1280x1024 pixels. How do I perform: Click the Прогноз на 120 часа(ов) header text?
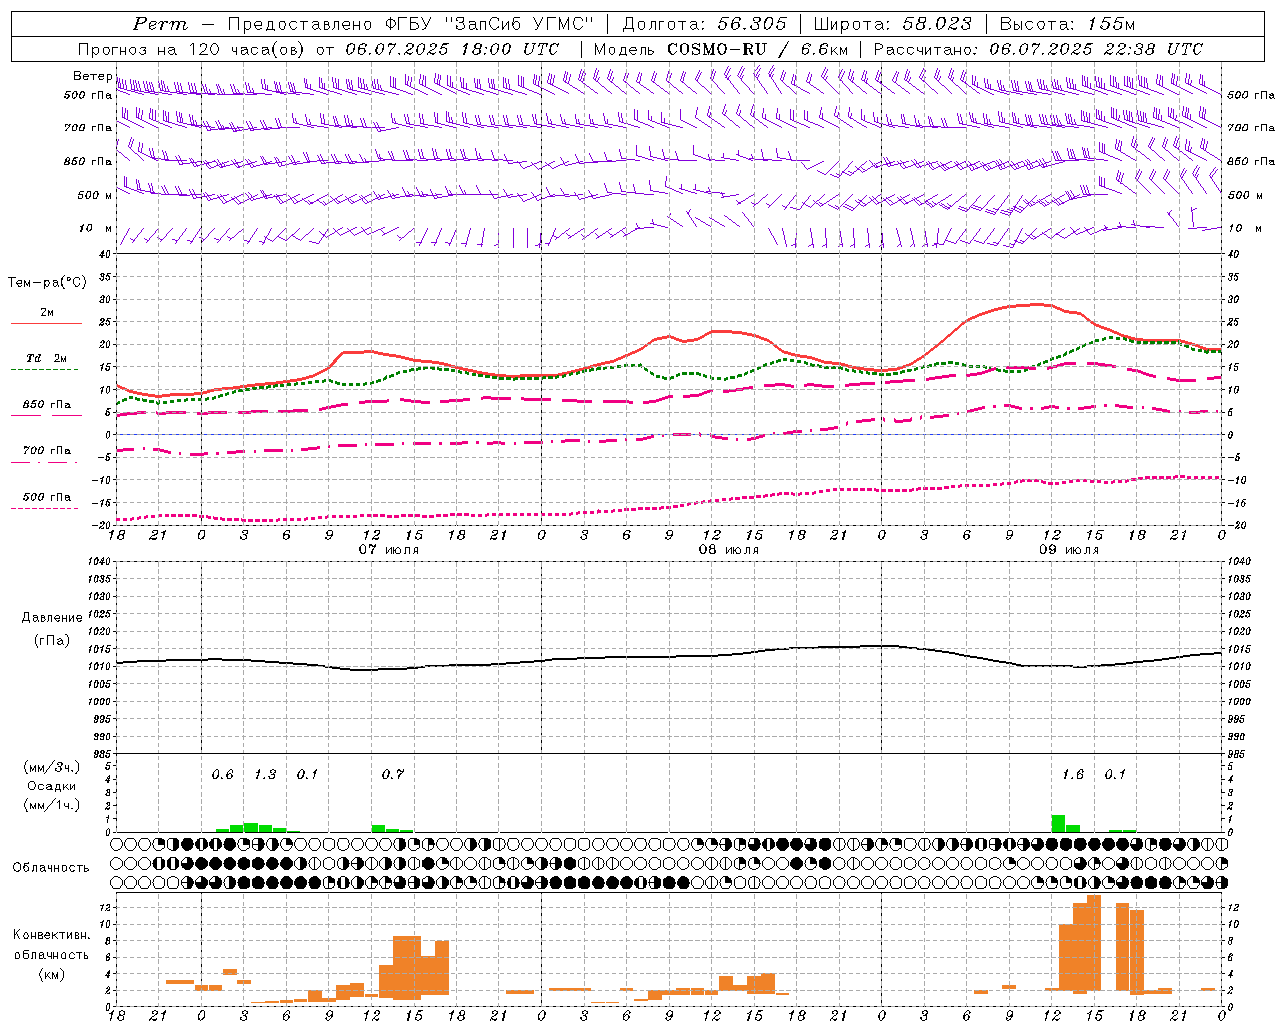click(x=193, y=49)
